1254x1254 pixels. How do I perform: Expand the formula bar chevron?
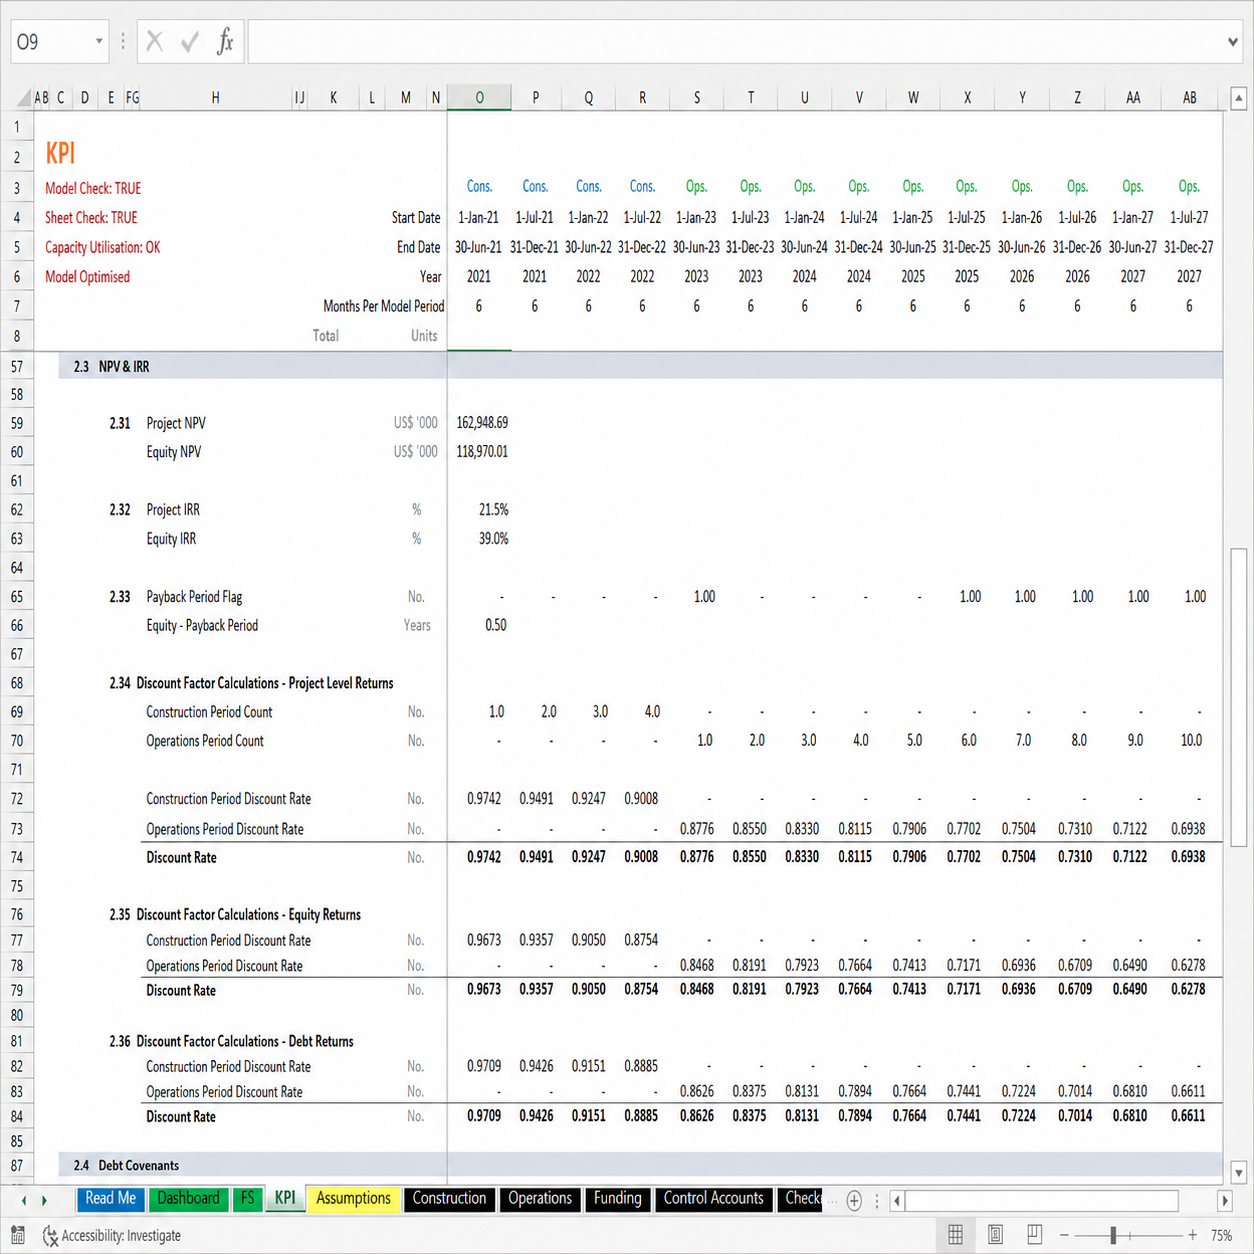pos(1233,42)
